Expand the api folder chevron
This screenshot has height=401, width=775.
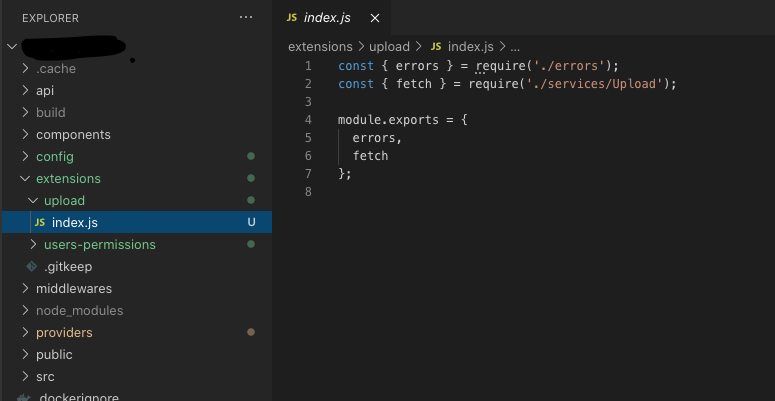(26, 90)
